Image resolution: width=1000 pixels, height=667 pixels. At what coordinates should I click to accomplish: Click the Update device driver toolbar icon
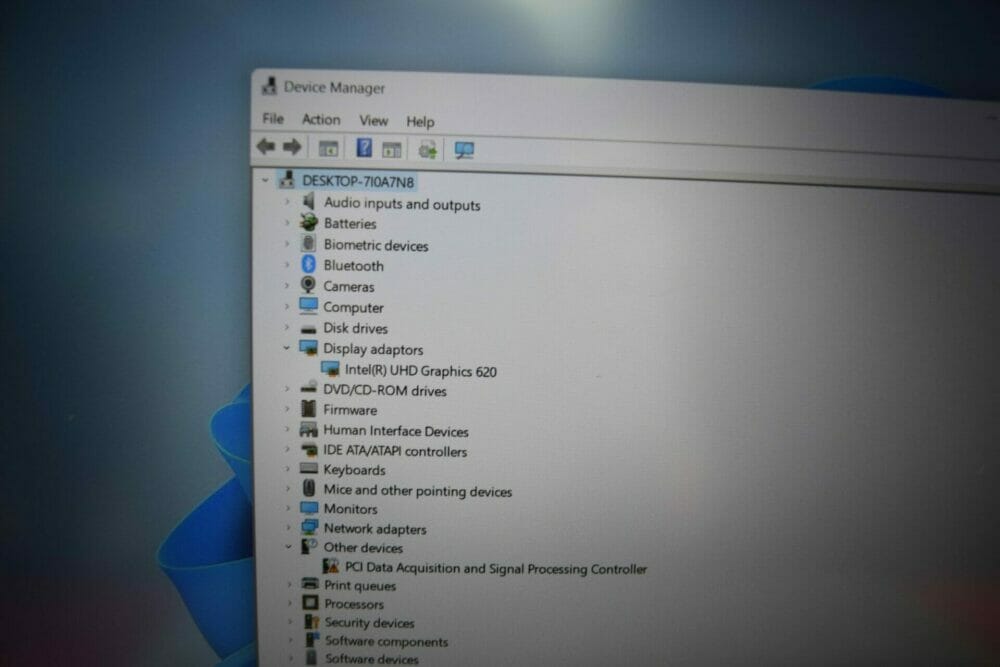coord(427,150)
